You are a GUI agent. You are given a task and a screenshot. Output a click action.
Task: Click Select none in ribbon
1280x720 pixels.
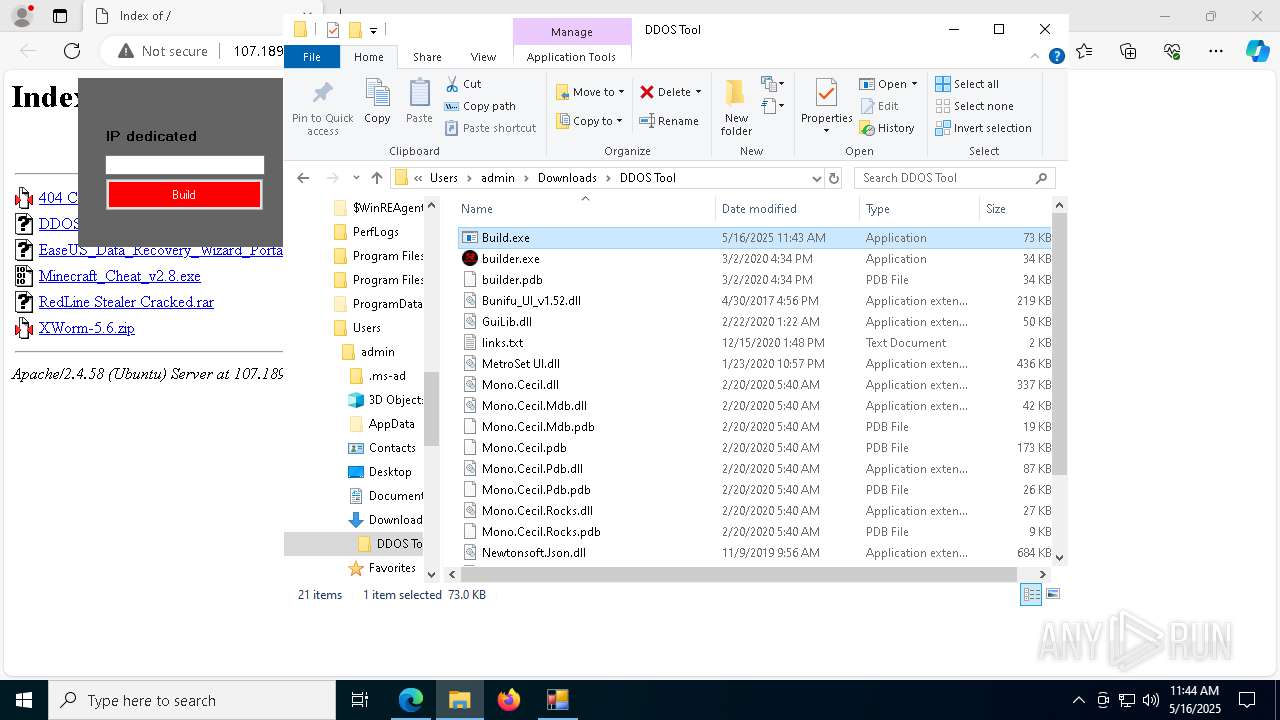tap(974, 106)
